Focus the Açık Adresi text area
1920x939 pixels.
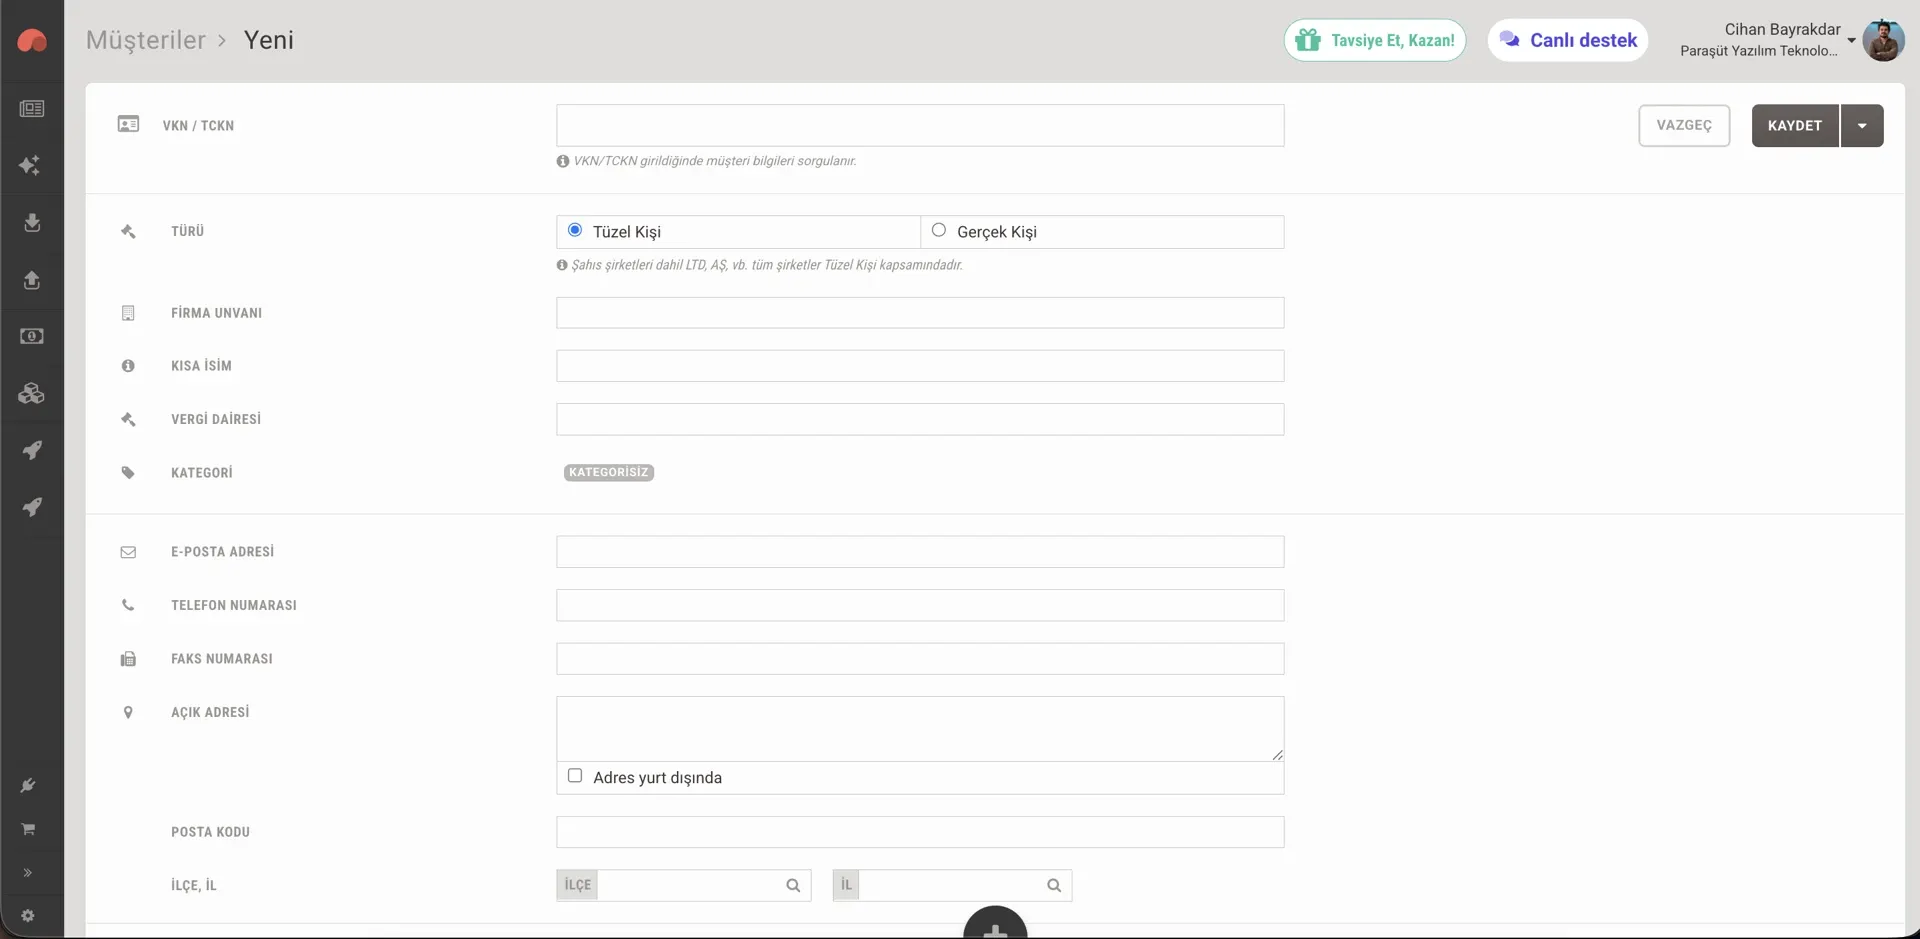tap(920, 729)
